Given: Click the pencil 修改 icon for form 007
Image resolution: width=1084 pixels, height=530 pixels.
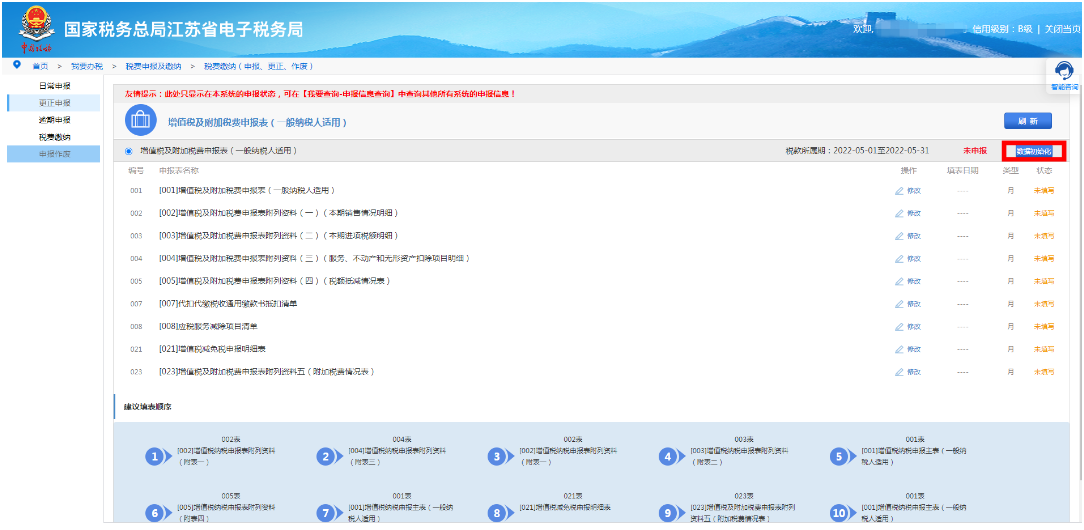Looking at the screenshot, I should pos(900,304).
